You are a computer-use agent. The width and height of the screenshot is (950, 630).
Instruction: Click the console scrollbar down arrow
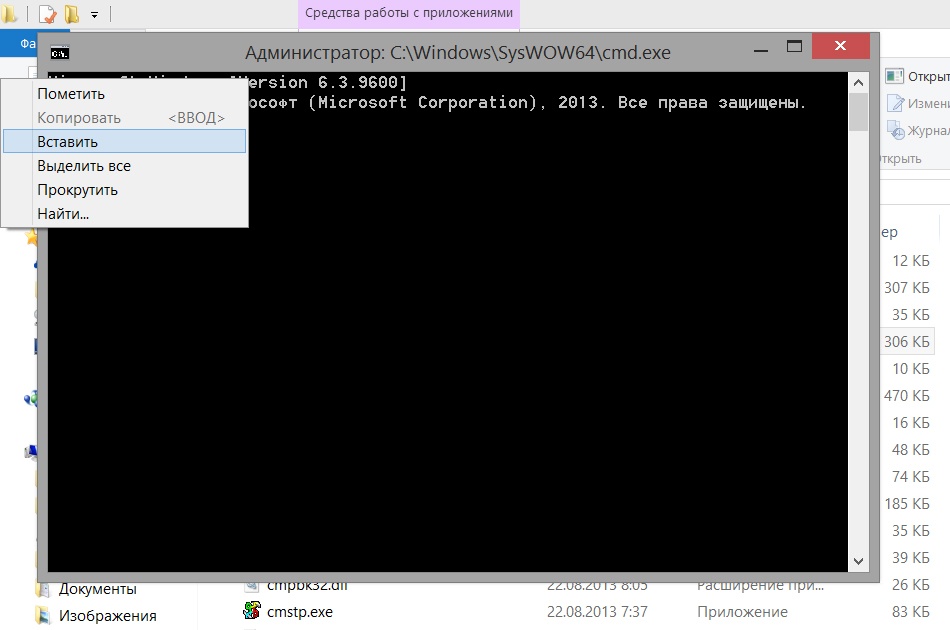click(858, 561)
